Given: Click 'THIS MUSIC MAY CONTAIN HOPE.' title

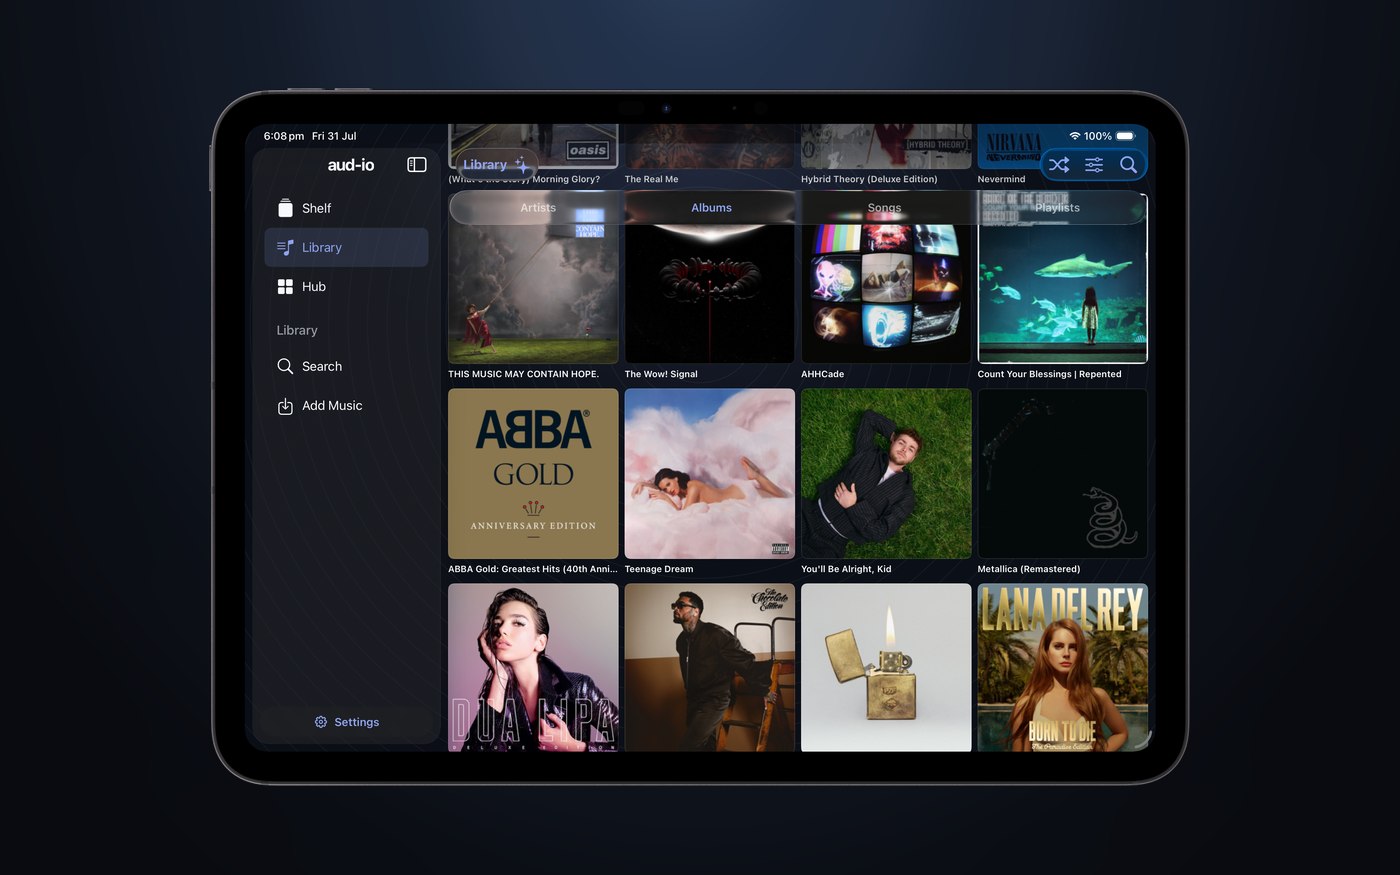Looking at the screenshot, I should point(523,374).
